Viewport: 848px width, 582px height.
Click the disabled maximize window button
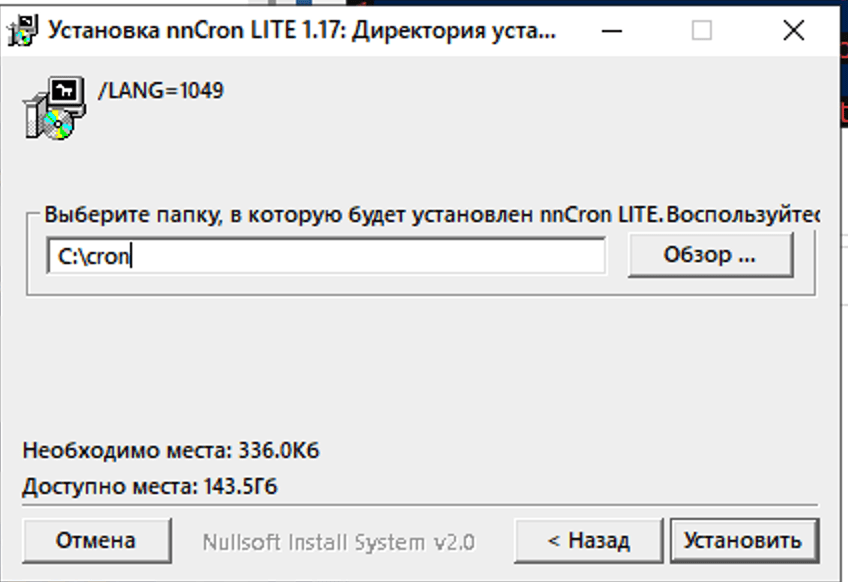click(x=702, y=31)
